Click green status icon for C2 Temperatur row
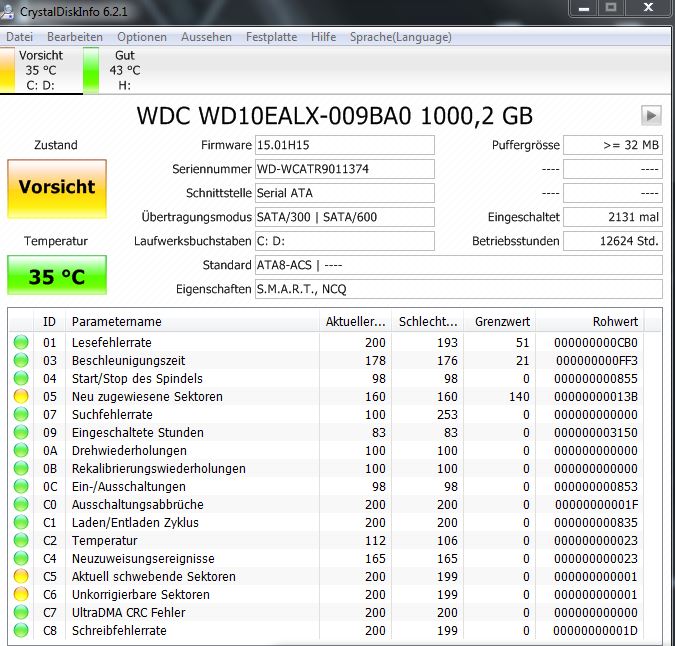 pyautogui.click(x=21, y=541)
